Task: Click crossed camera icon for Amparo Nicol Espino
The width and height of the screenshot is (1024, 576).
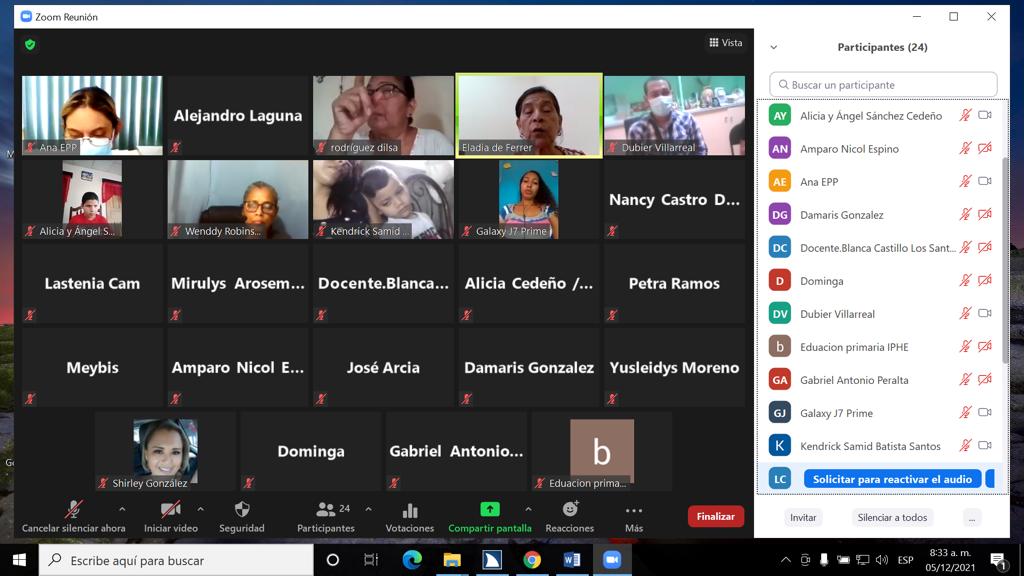Action: [x=985, y=148]
